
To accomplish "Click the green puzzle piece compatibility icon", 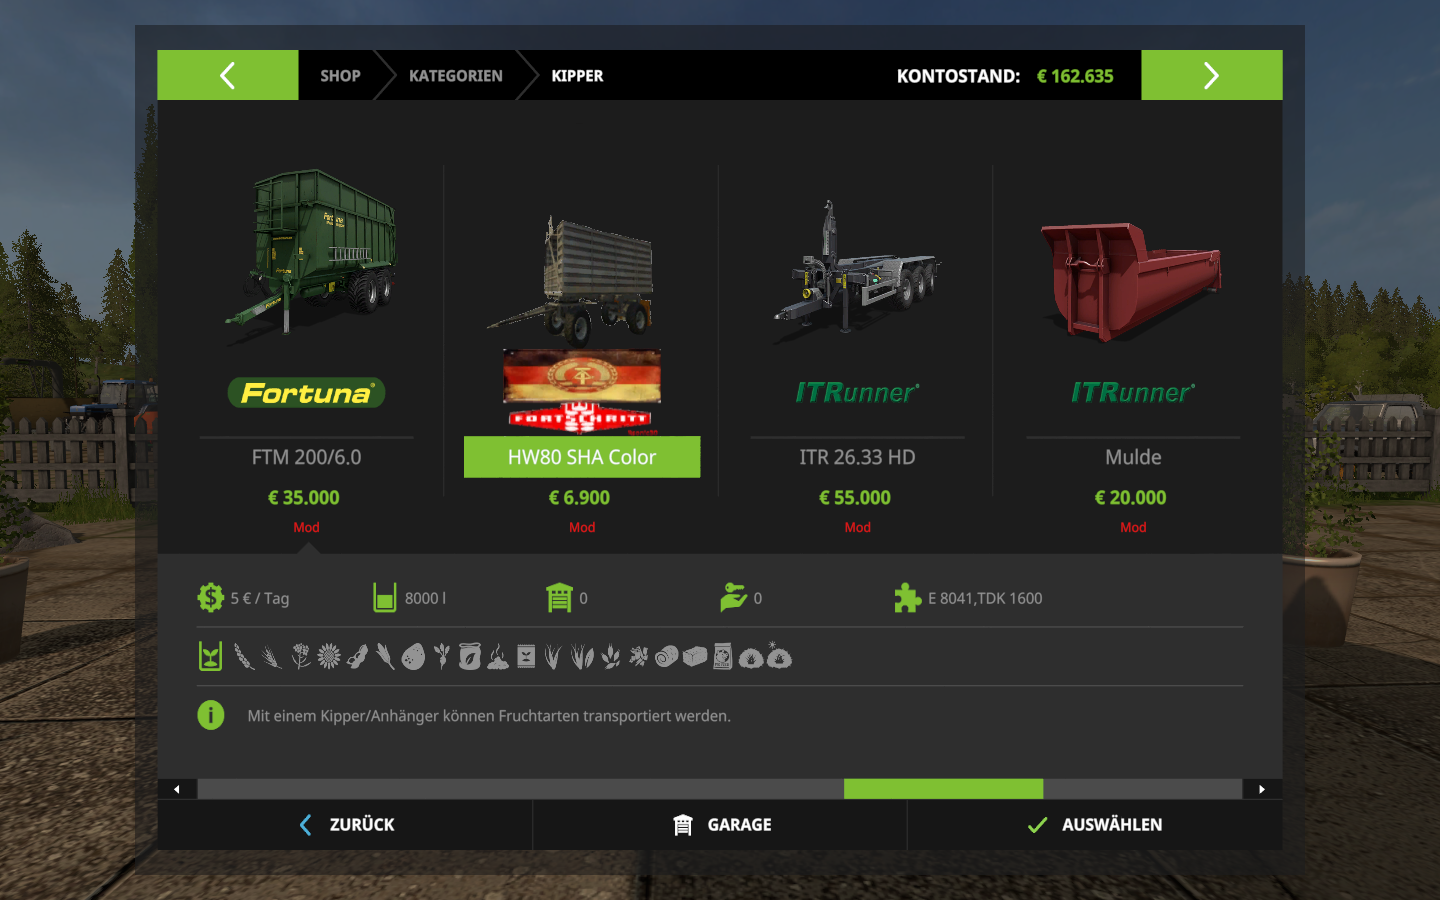I will (908, 598).
